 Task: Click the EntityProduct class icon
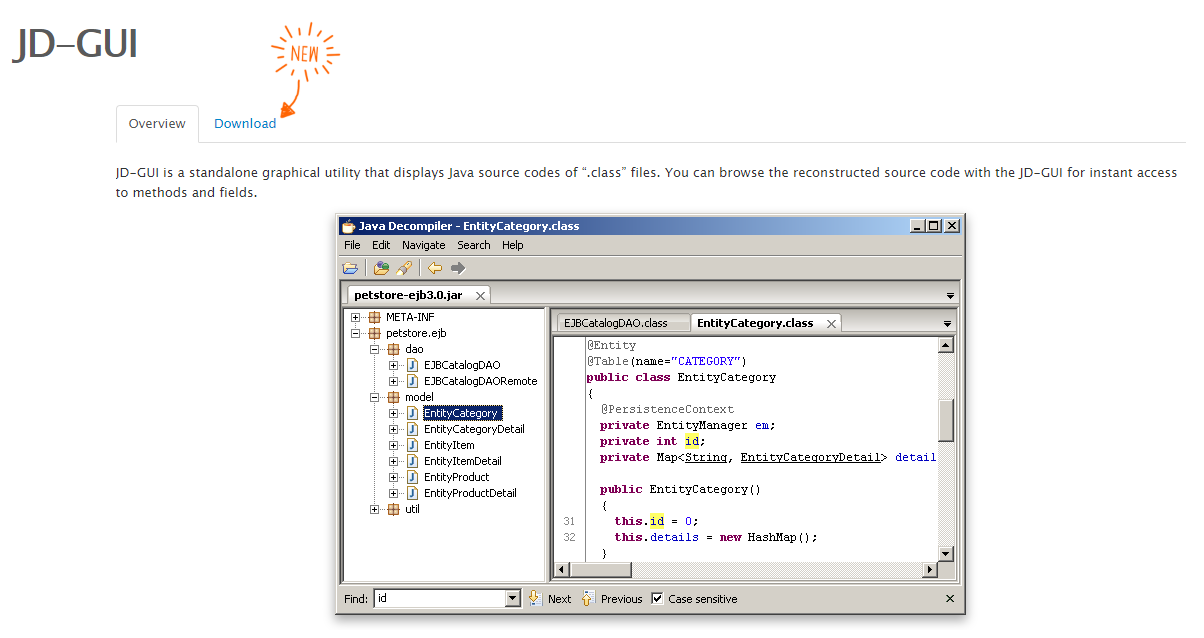[412, 477]
